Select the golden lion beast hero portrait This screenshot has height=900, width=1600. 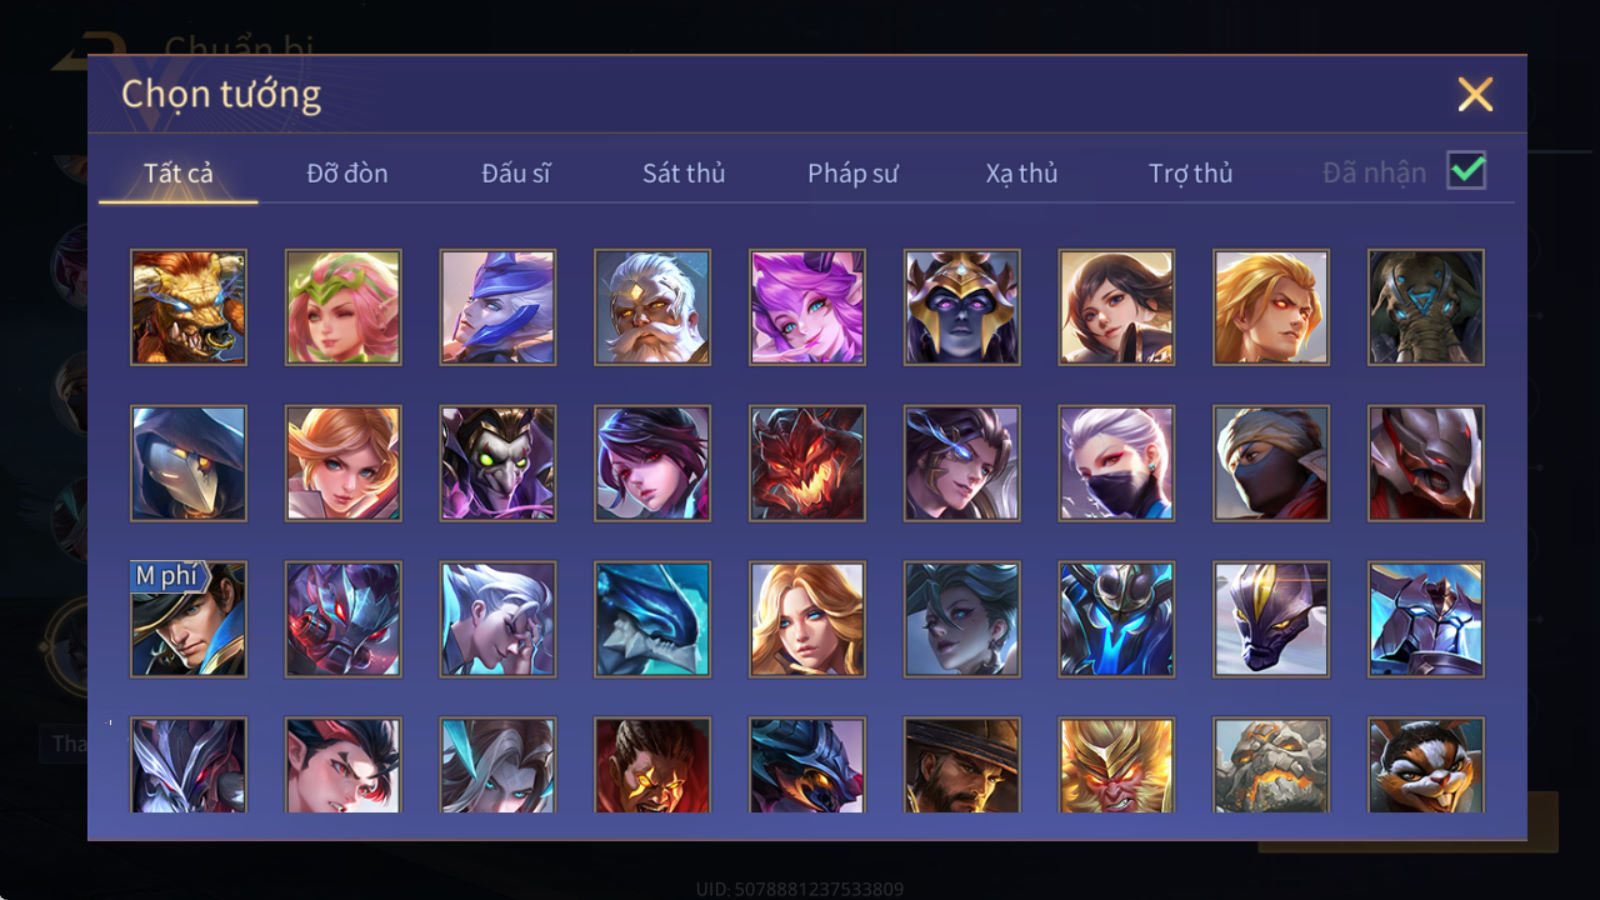[188, 307]
